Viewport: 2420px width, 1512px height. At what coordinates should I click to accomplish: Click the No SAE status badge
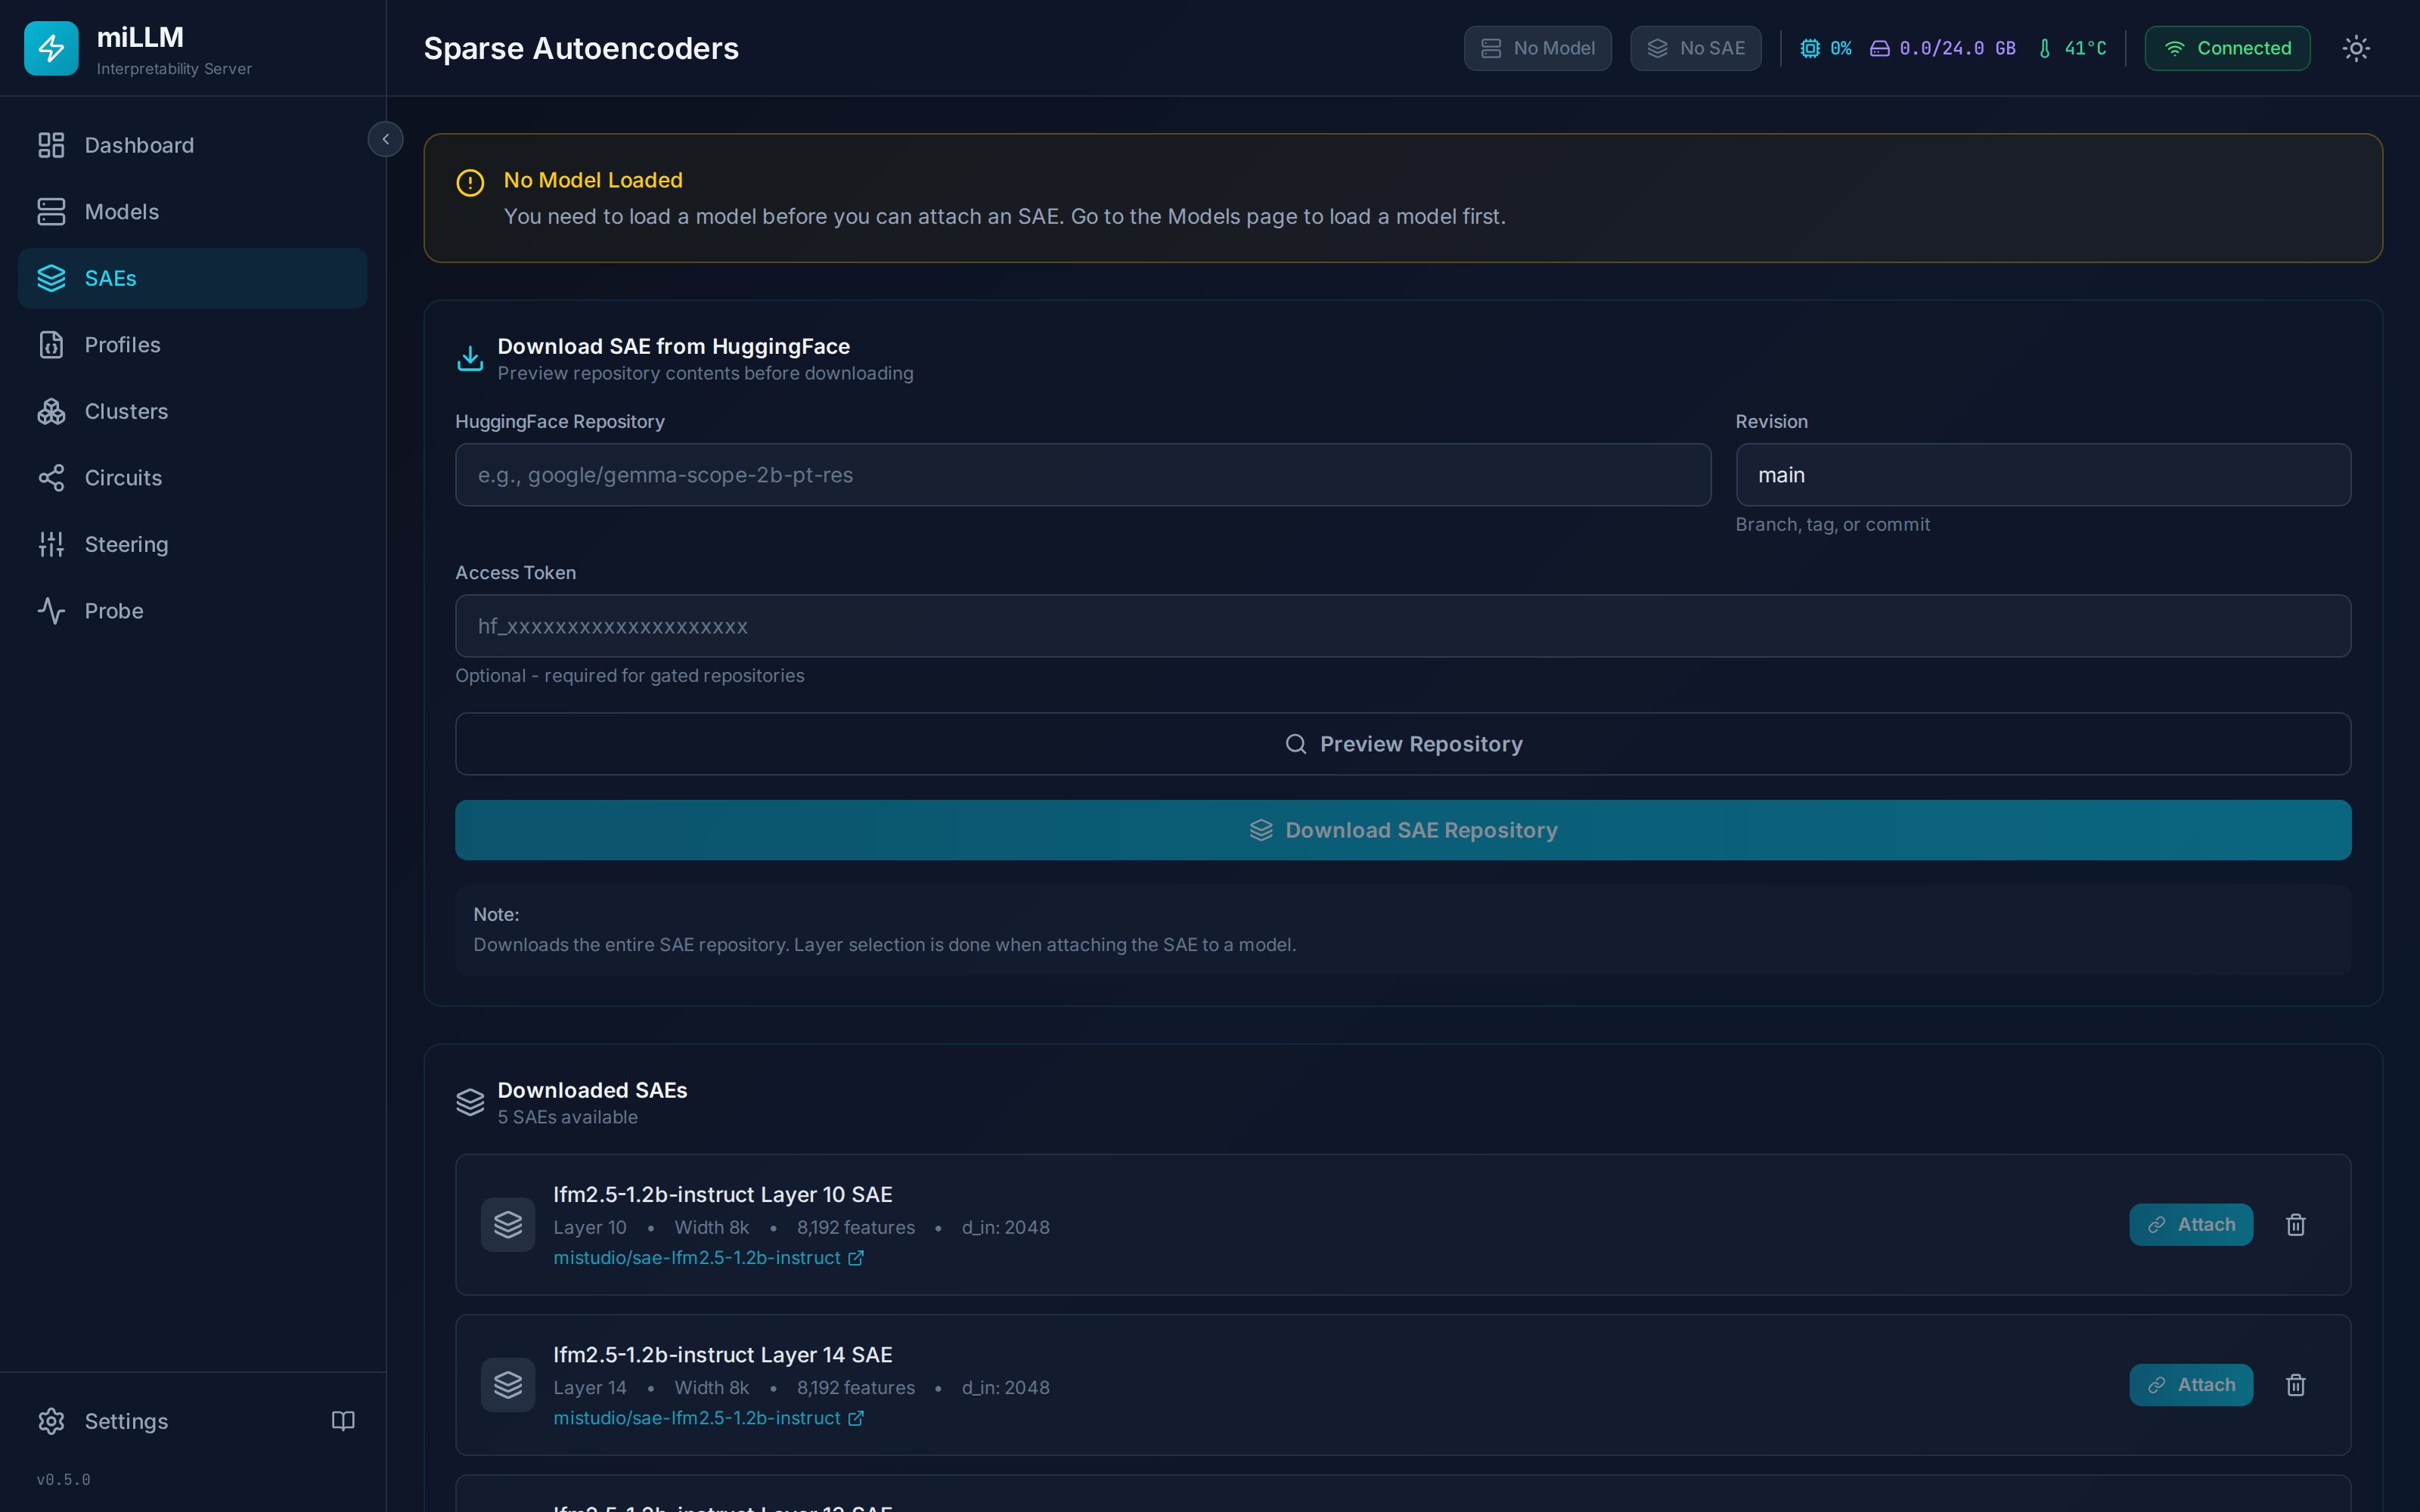click(1695, 48)
